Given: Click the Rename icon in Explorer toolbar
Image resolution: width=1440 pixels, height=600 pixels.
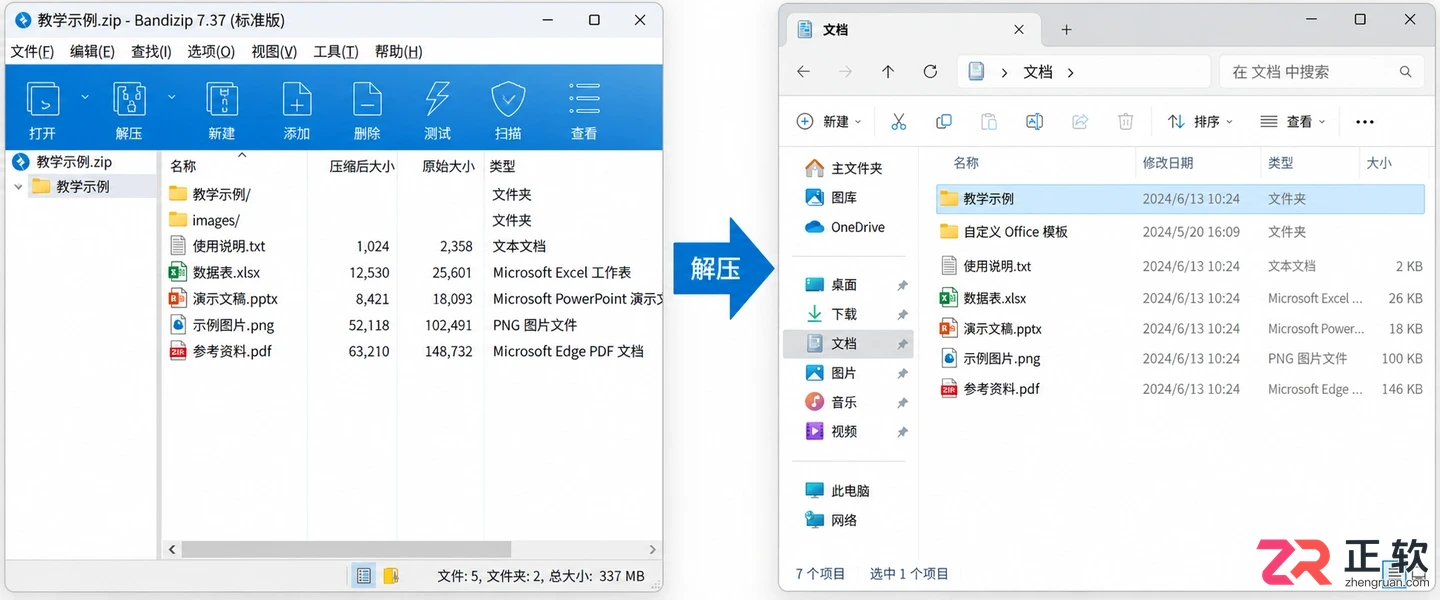Looking at the screenshot, I should click(x=1035, y=121).
